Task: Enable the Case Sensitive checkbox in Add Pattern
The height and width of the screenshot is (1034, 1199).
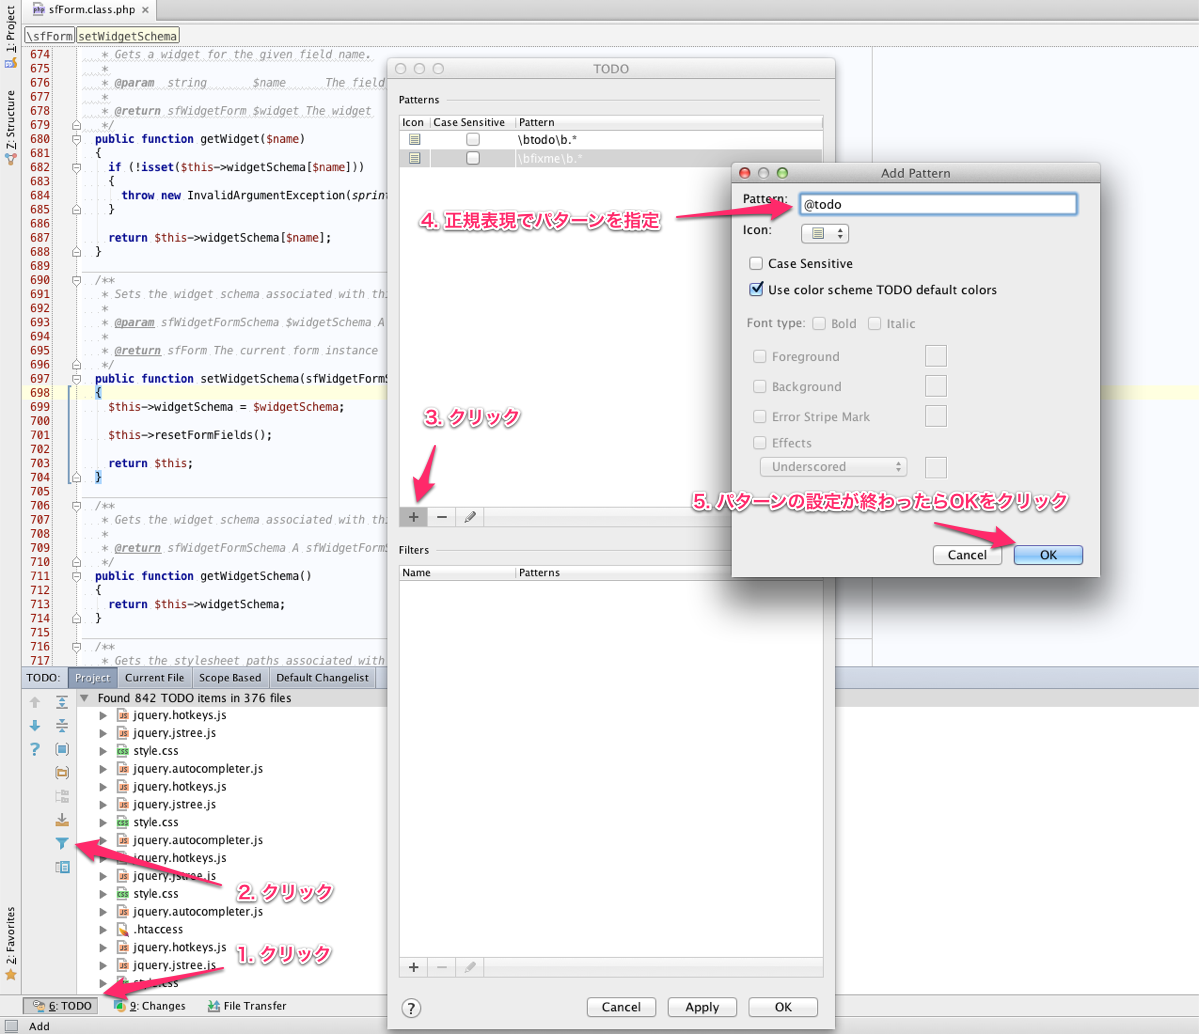Action: coord(756,264)
